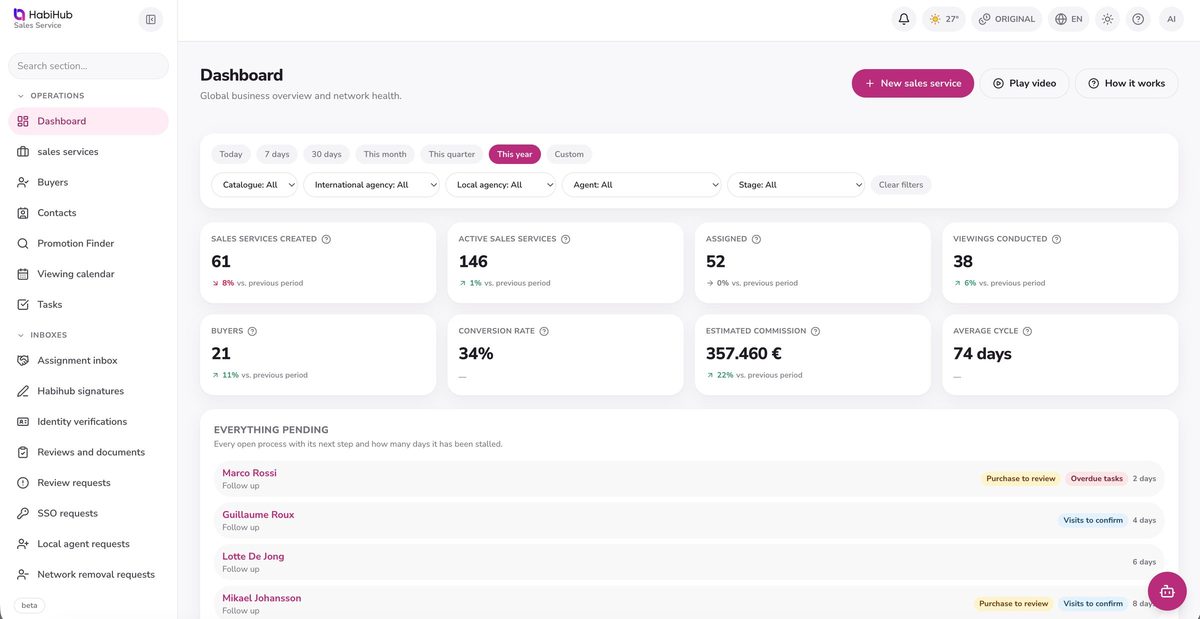Open Promotion Finder
1200x619 pixels.
coord(88,243)
